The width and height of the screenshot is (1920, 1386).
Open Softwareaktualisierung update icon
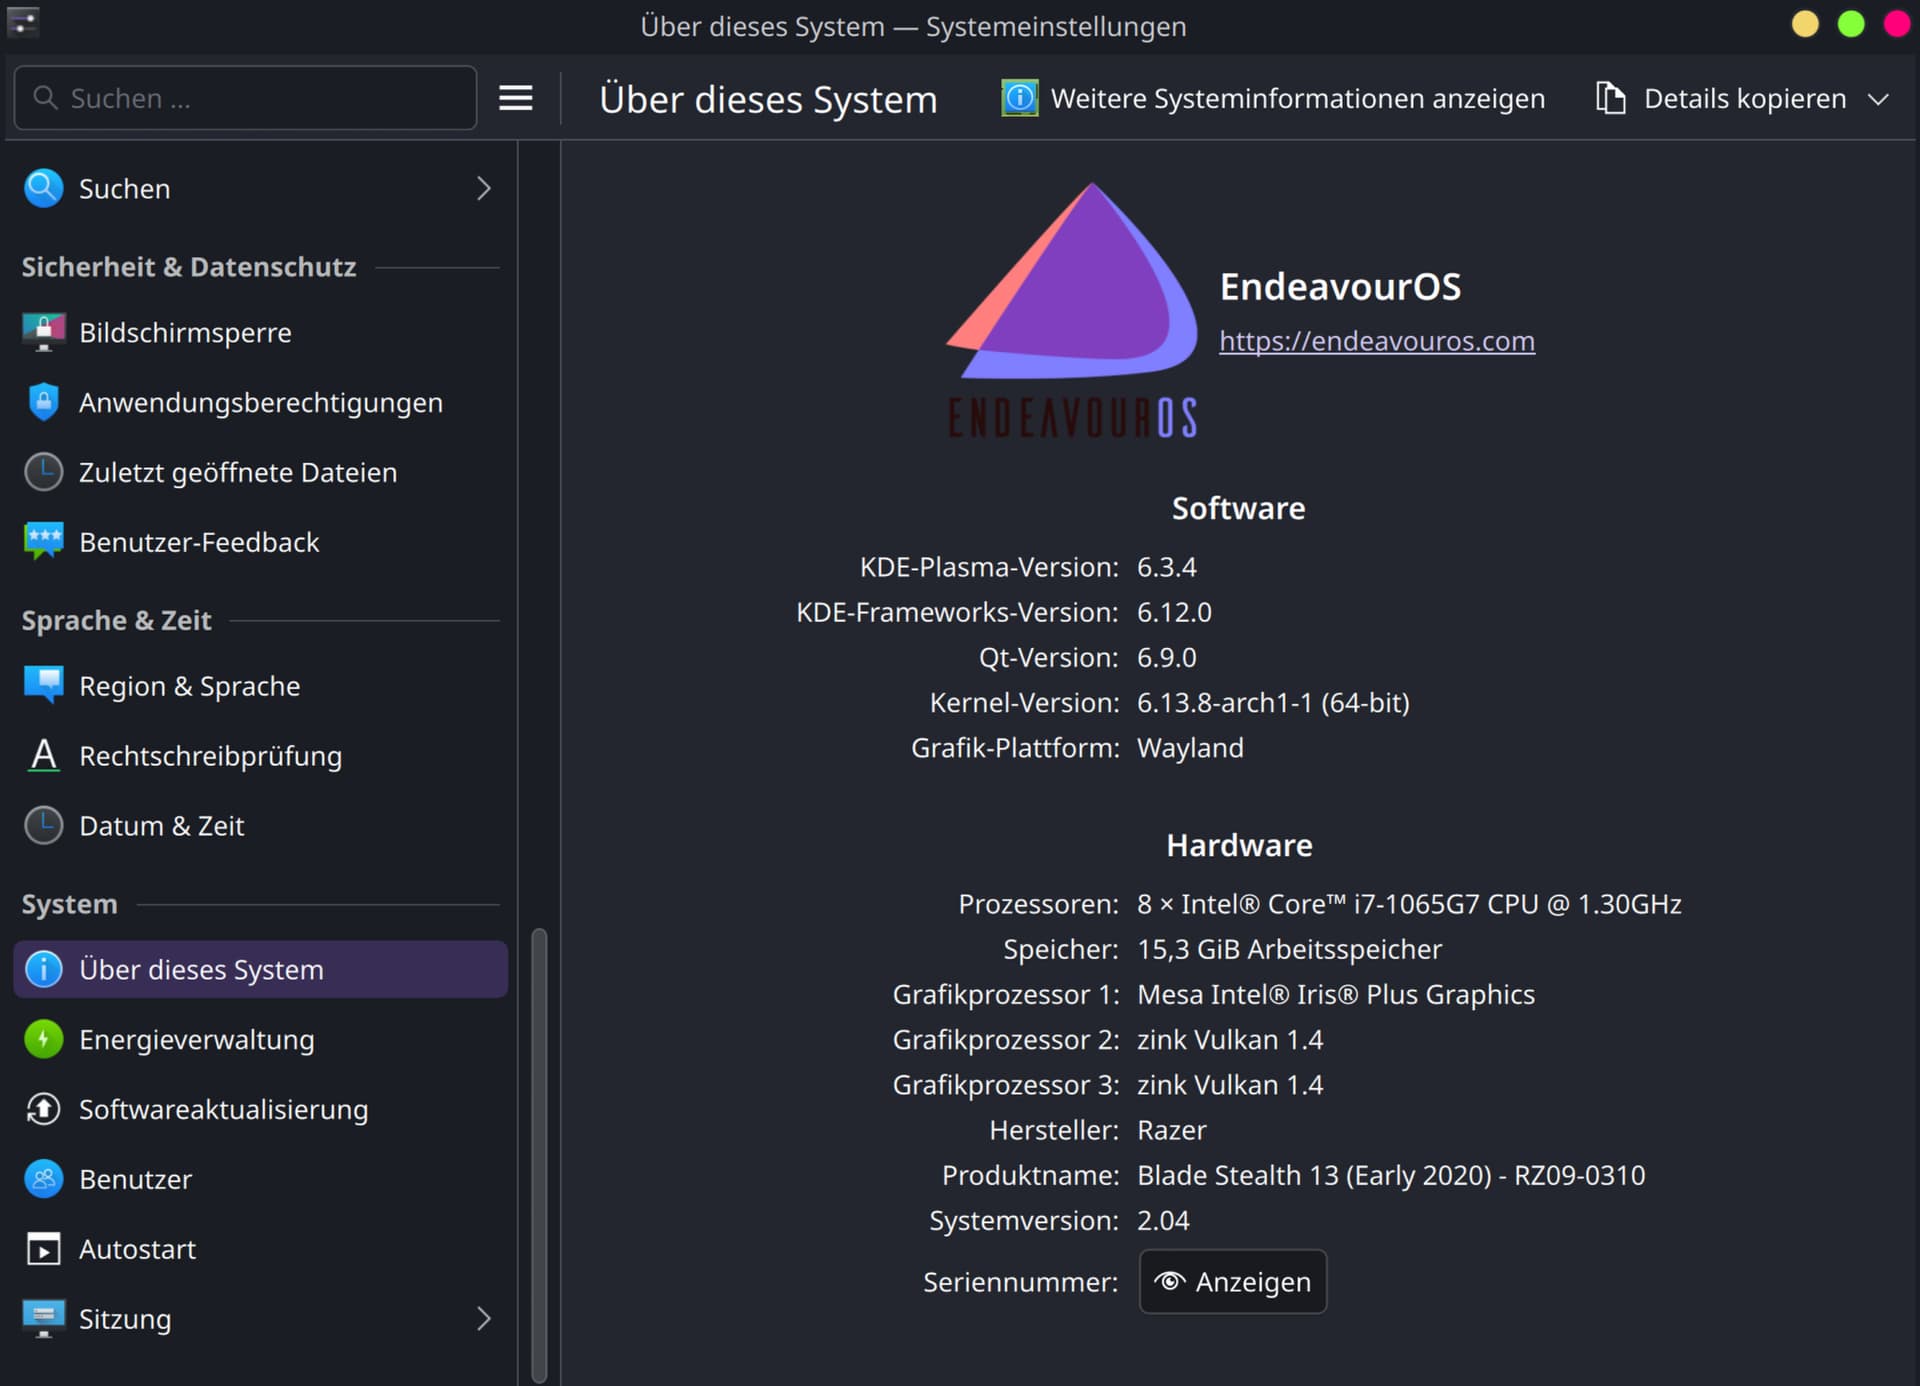[x=43, y=1109]
